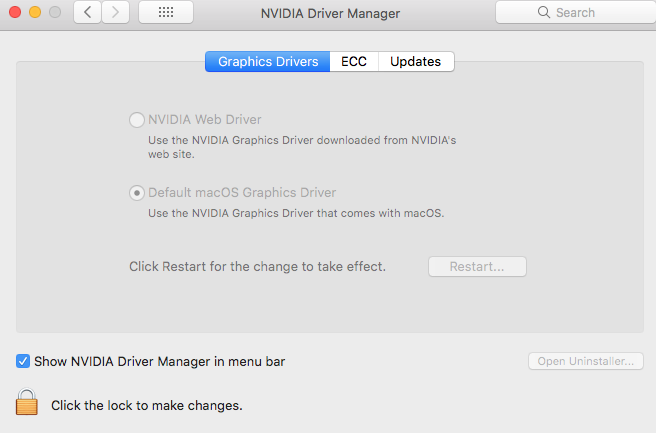This screenshot has width=656, height=433.
Task: Choose Default macOS Graphics Driver radio
Action: pos(136,193)
